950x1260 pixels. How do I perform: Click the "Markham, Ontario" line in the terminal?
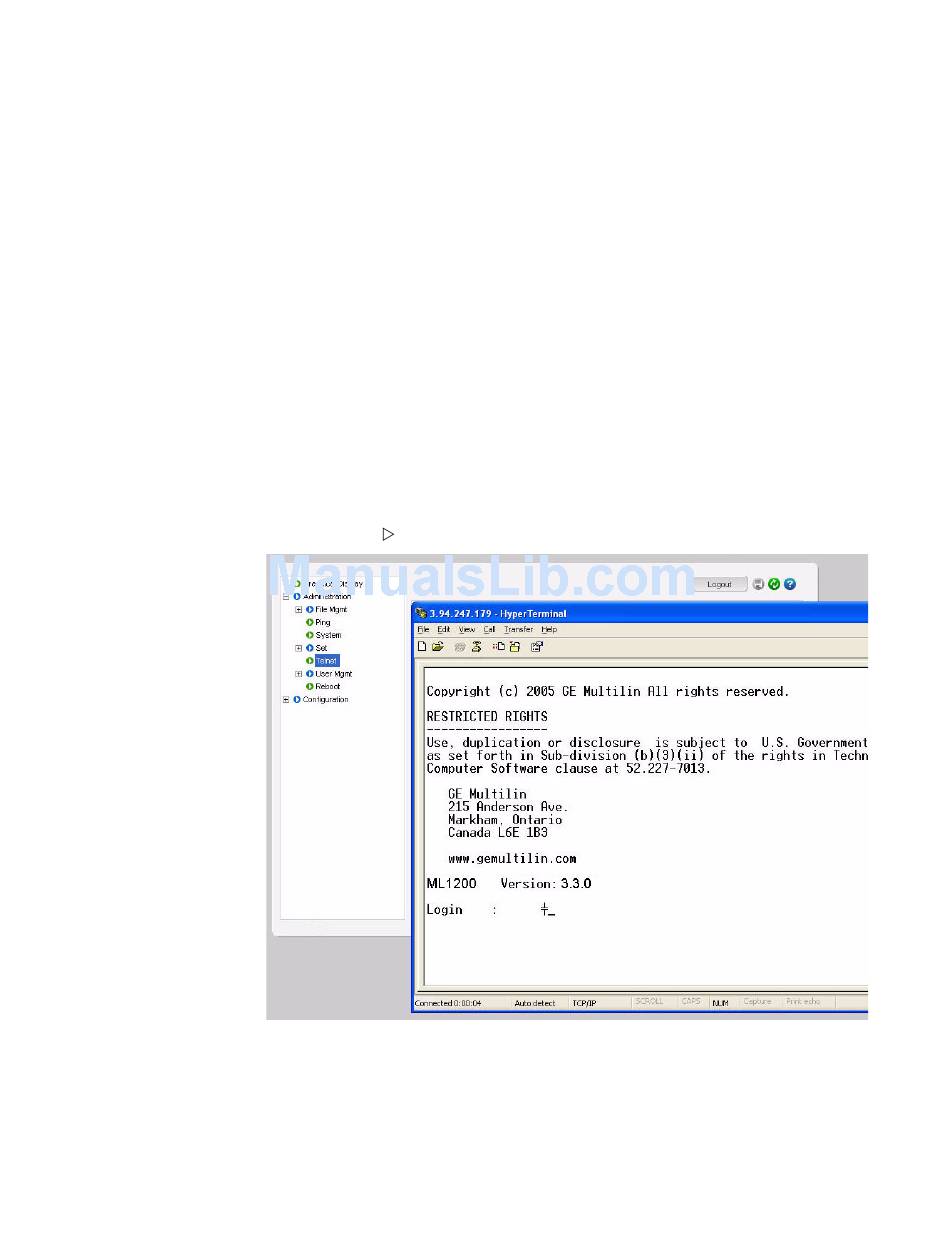pyautogui.click(x=505, y=820)
